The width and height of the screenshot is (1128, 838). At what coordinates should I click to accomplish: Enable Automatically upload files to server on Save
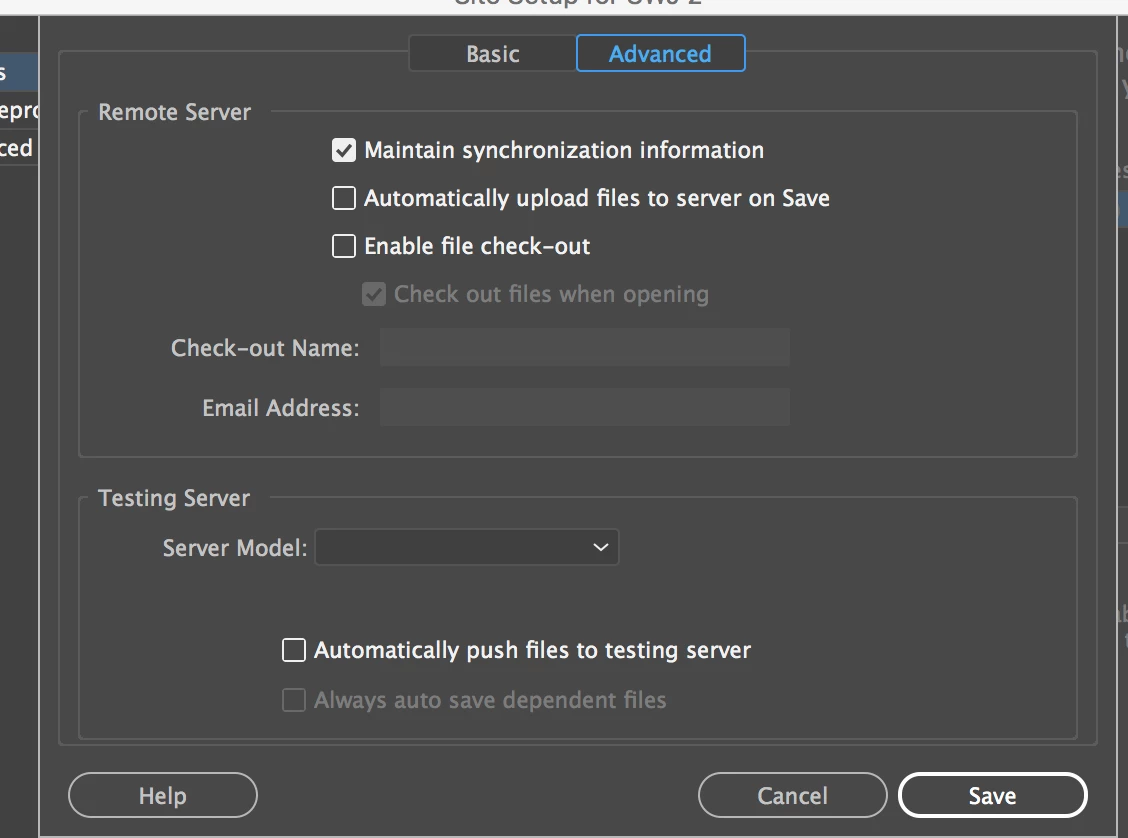pyautogui.click(x=344, y=198)
